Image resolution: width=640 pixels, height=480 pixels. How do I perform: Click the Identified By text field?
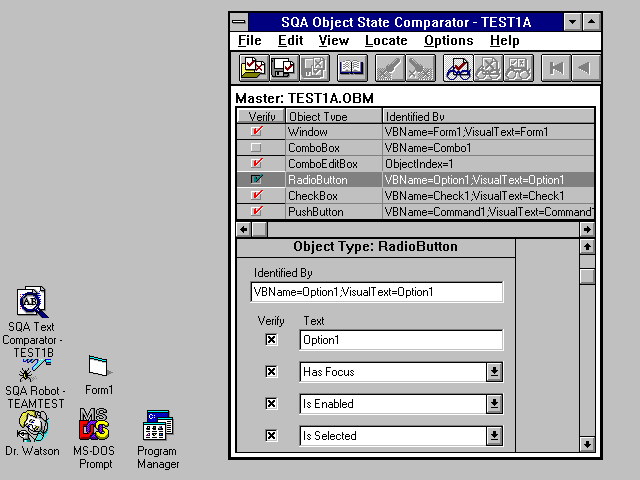point(377,292)
